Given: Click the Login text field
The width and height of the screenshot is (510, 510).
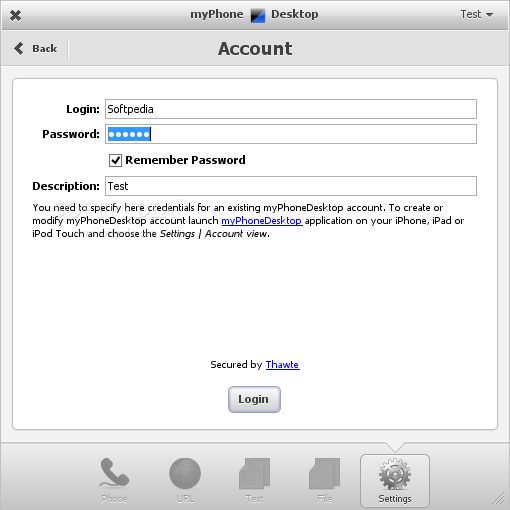Looking at the screenshot, I should [291, 109].
